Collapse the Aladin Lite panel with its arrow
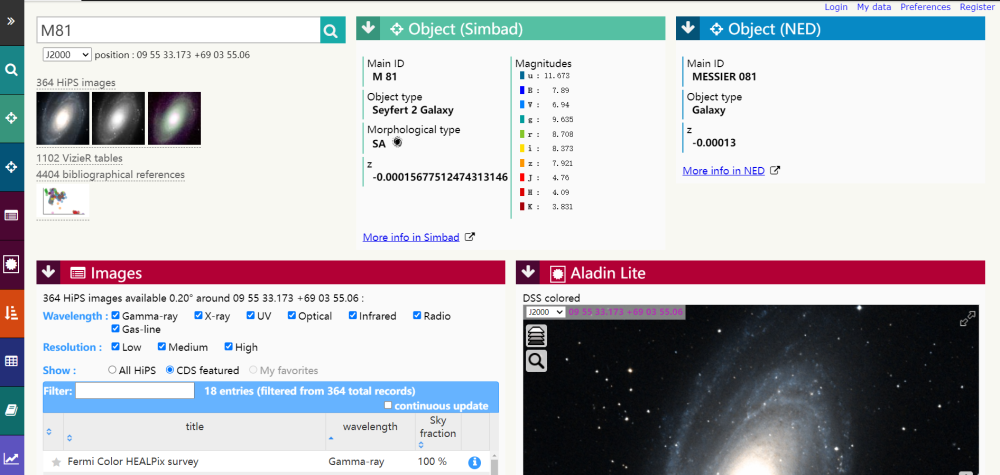 pyautogui.click(x=527, y=272)
